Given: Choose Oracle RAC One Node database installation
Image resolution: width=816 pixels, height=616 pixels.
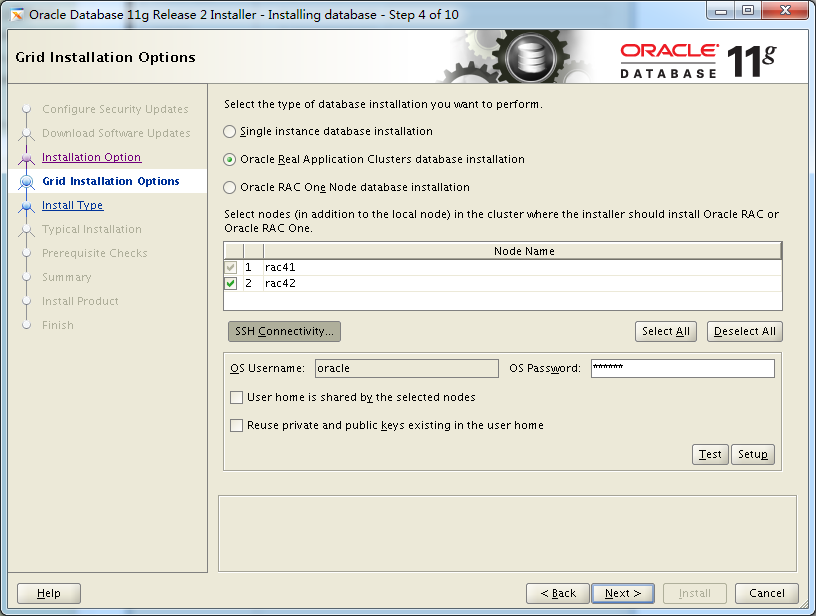Looking at the screenshot, I should click(x=230, y=187).
